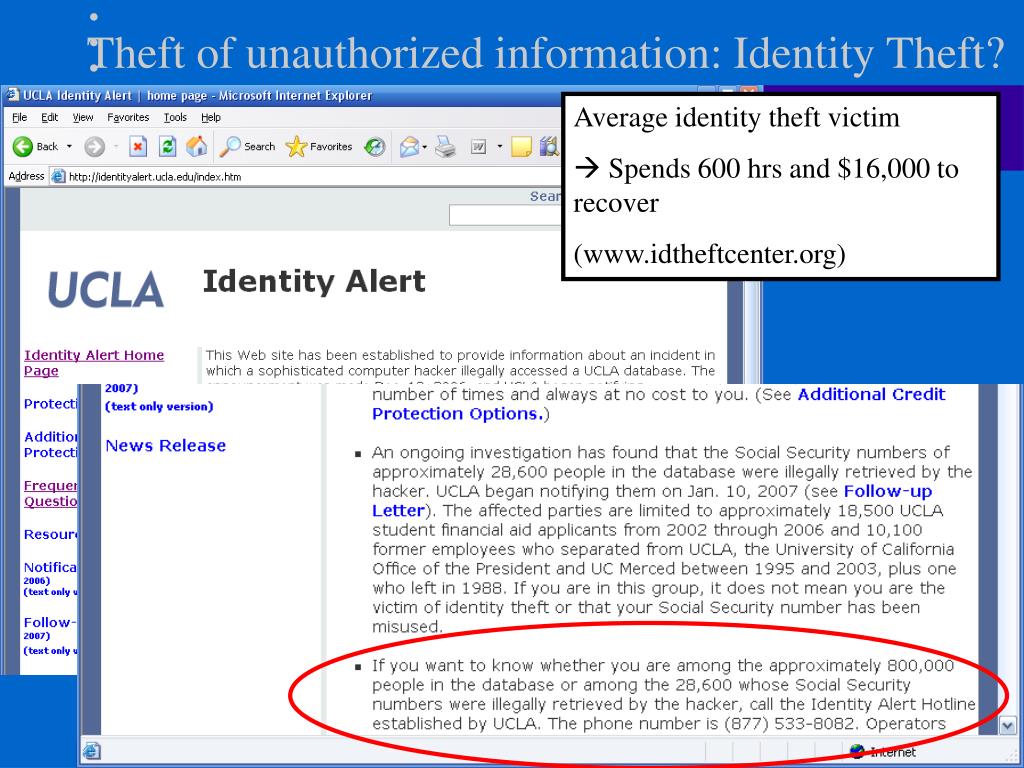This screenshot has height=768, width=1024.
Task: Open the Edit menu
Action: tap(50, 118)
